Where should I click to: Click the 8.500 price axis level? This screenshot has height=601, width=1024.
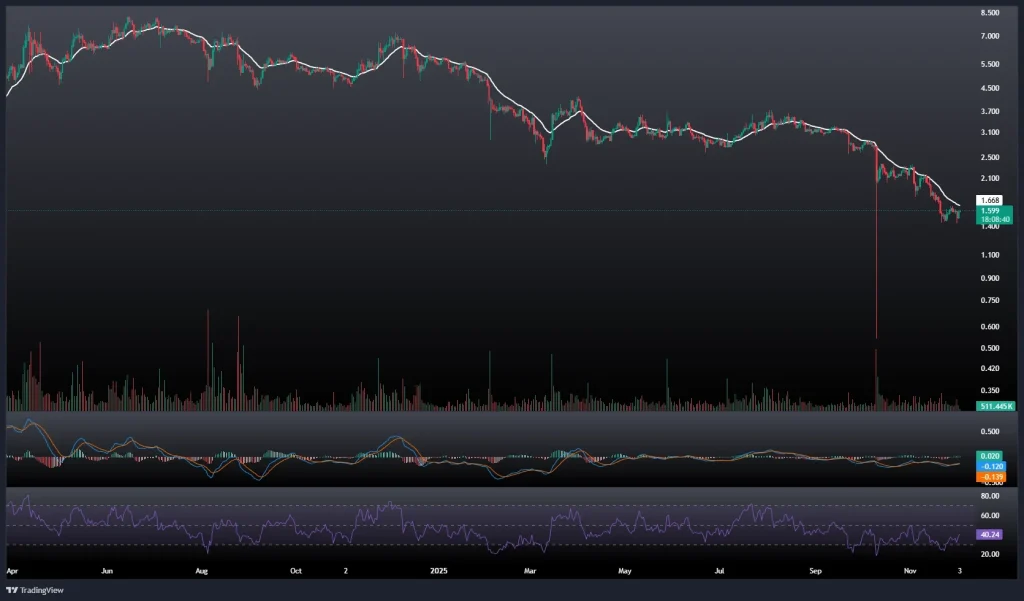pyautogui.click(x=991, y=13)
